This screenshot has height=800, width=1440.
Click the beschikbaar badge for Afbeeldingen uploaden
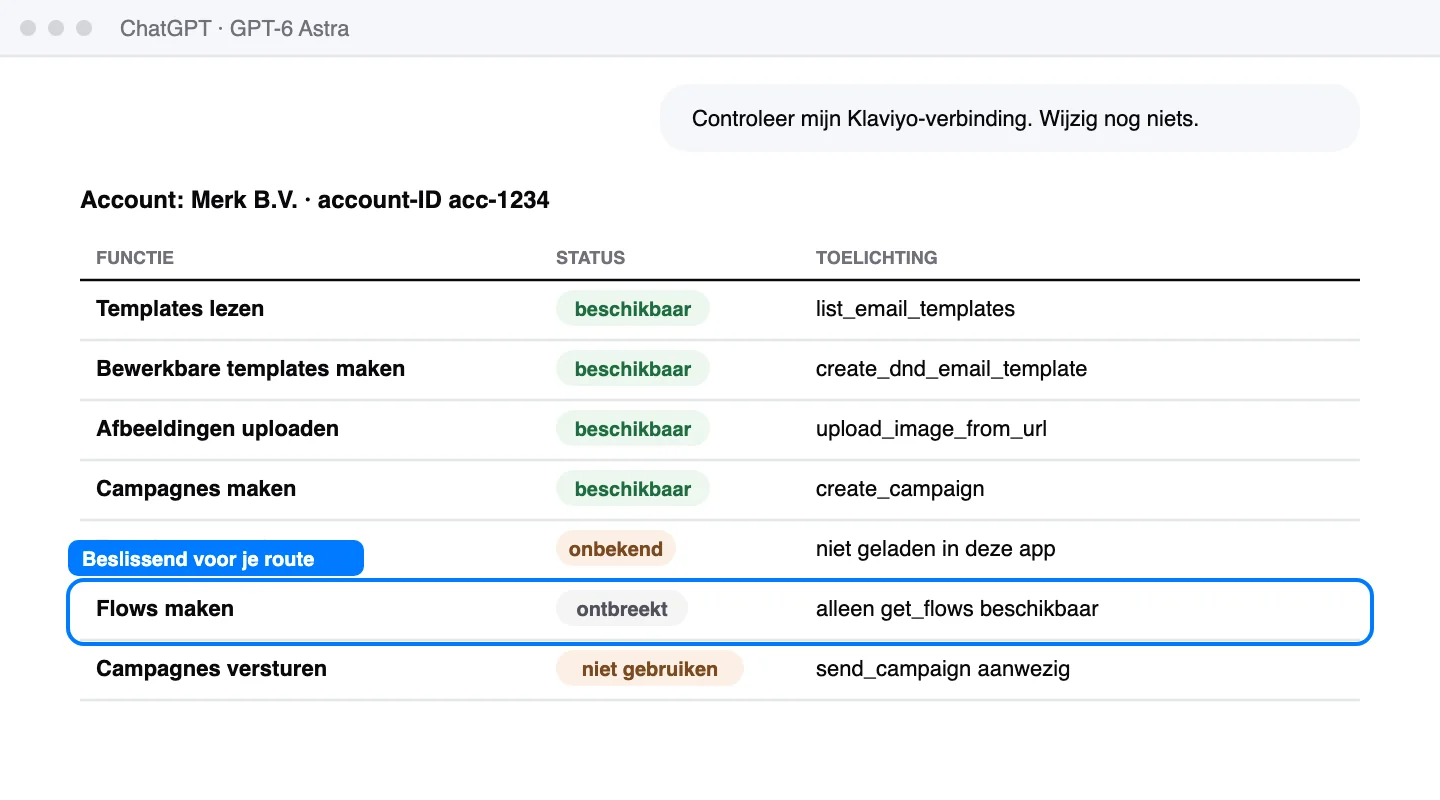coord(633,429)
